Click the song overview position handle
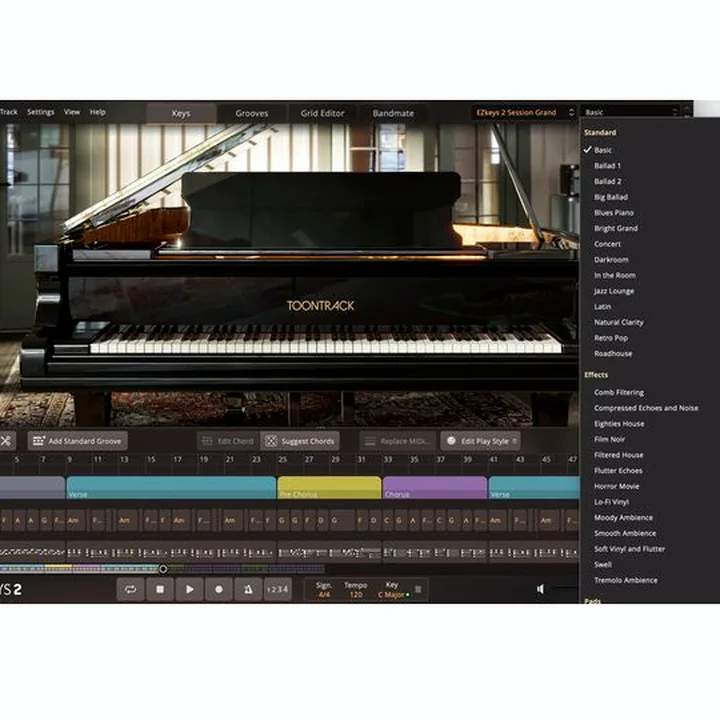This screenshot has height=720, width=720. (x=163, y=569)
